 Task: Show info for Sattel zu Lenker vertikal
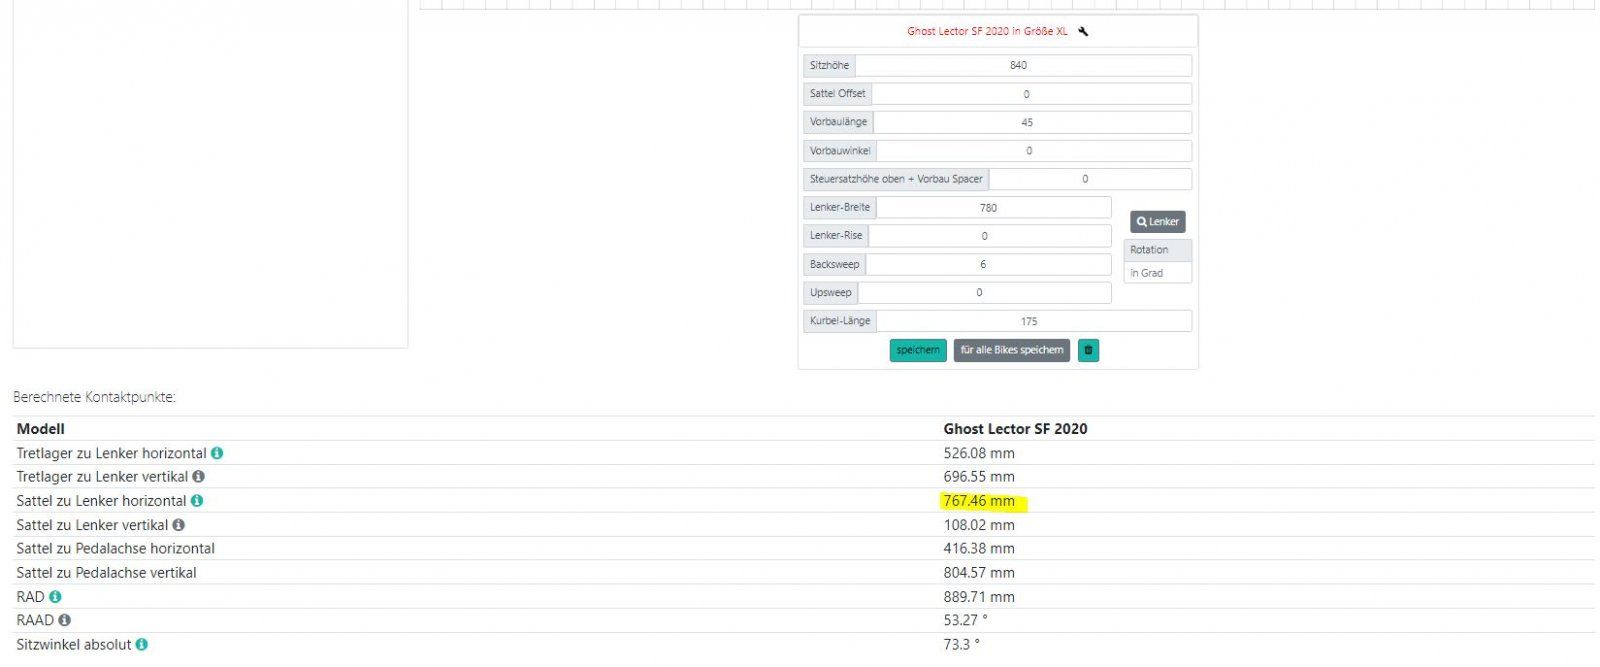pos(178,525)
